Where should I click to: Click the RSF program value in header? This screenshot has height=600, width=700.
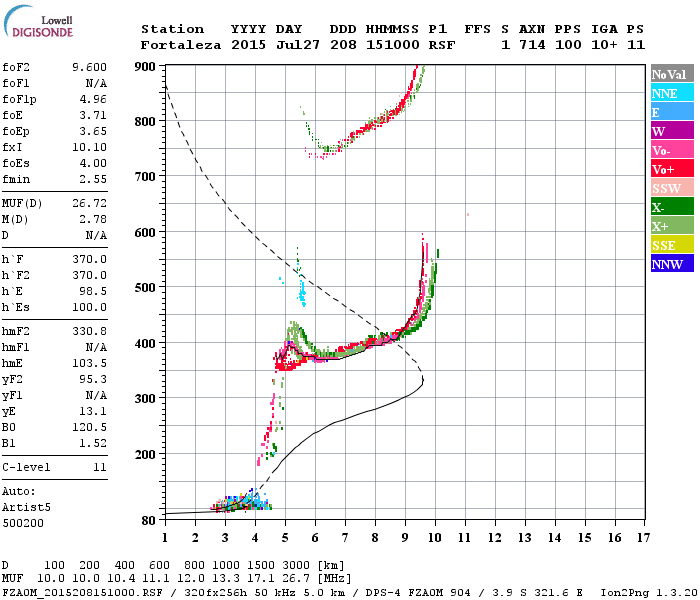click(442, 45)
